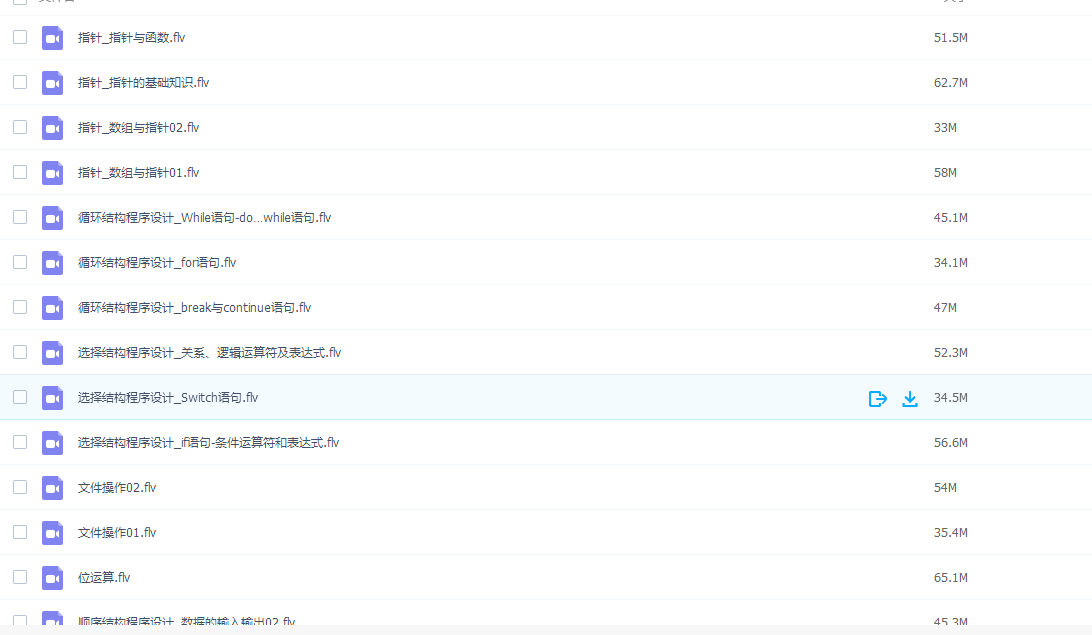1092x635 pixels.
Task: Share the Switch语句.flv file
Action: coord(878,398)
